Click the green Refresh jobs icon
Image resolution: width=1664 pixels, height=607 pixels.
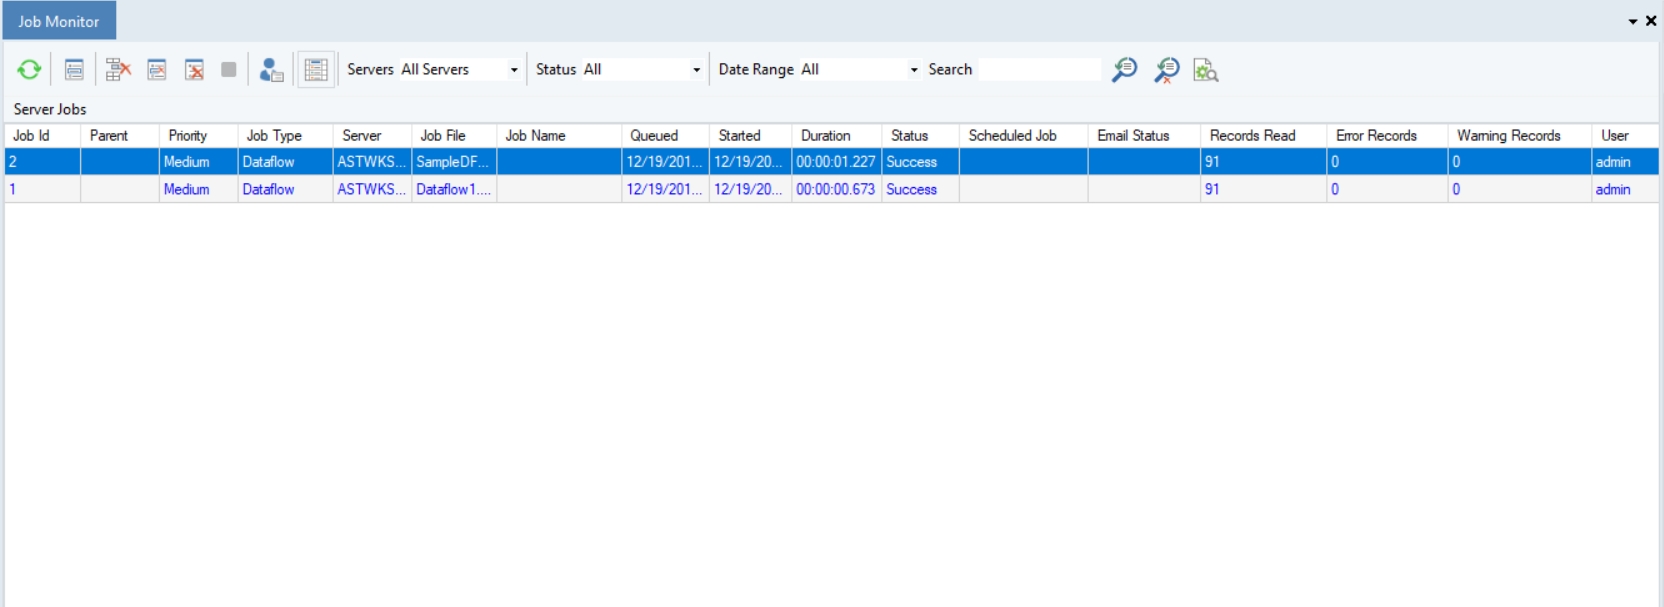pyautogui.click(x=29, y=69)
